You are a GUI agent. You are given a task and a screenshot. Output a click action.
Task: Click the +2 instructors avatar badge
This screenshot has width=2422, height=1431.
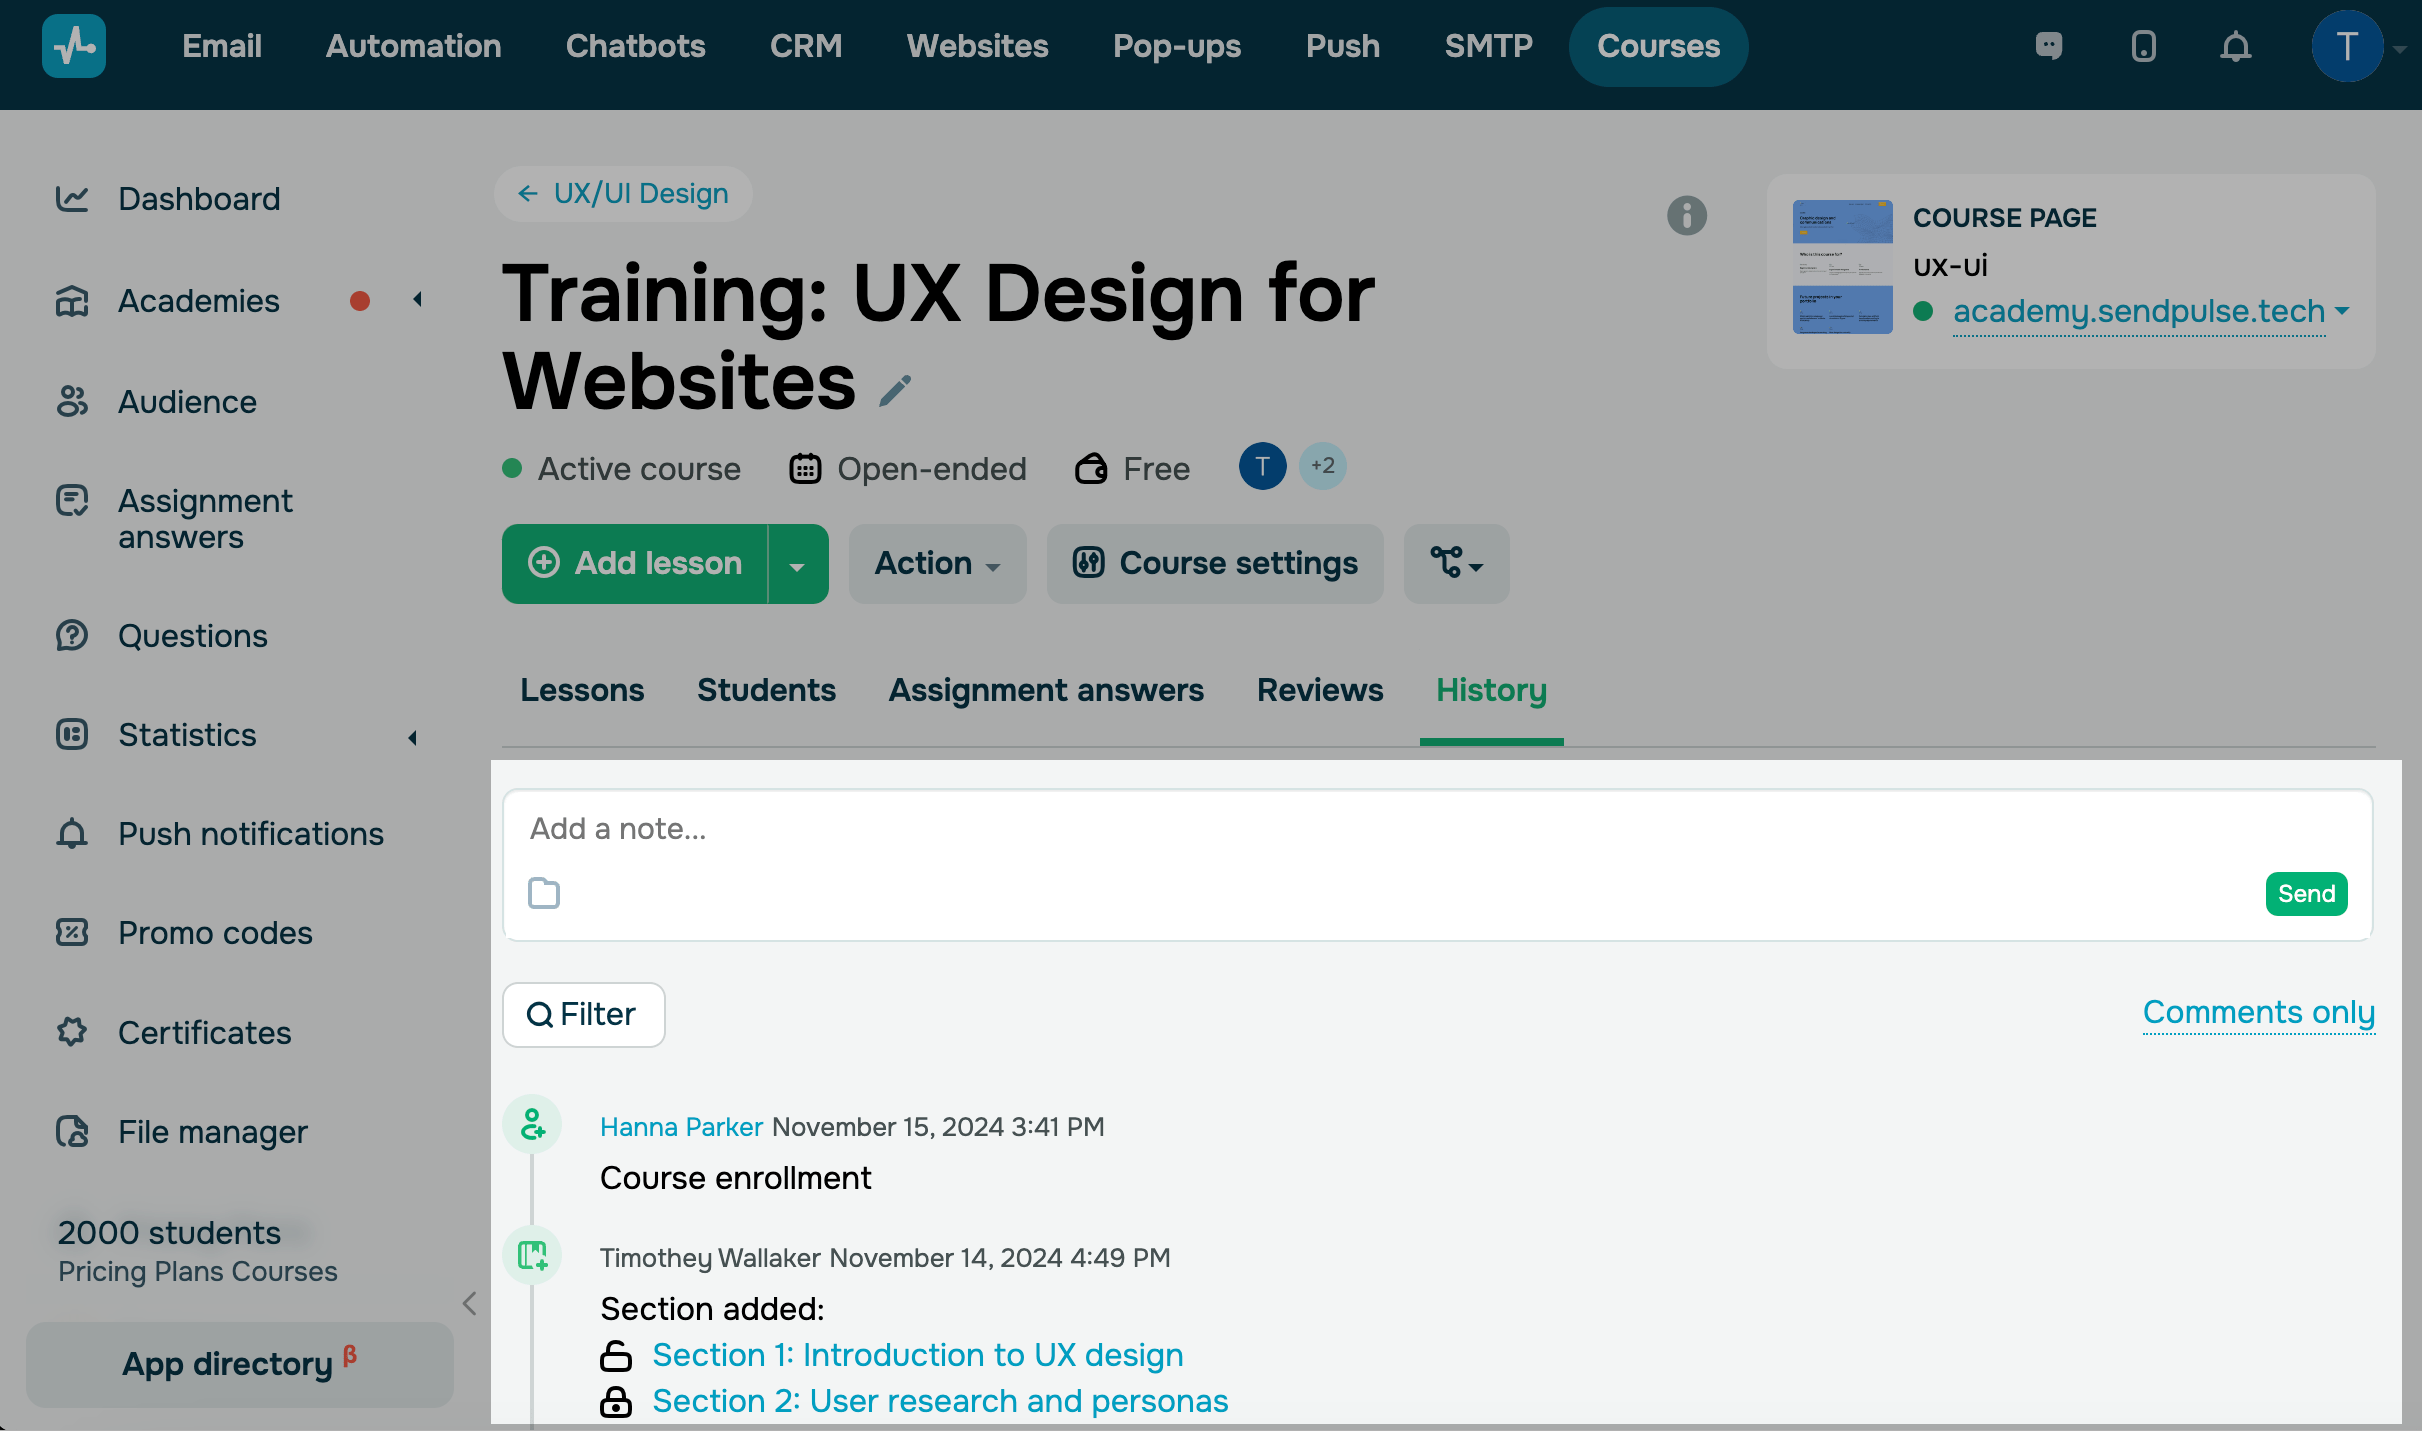pos(1322,466)
